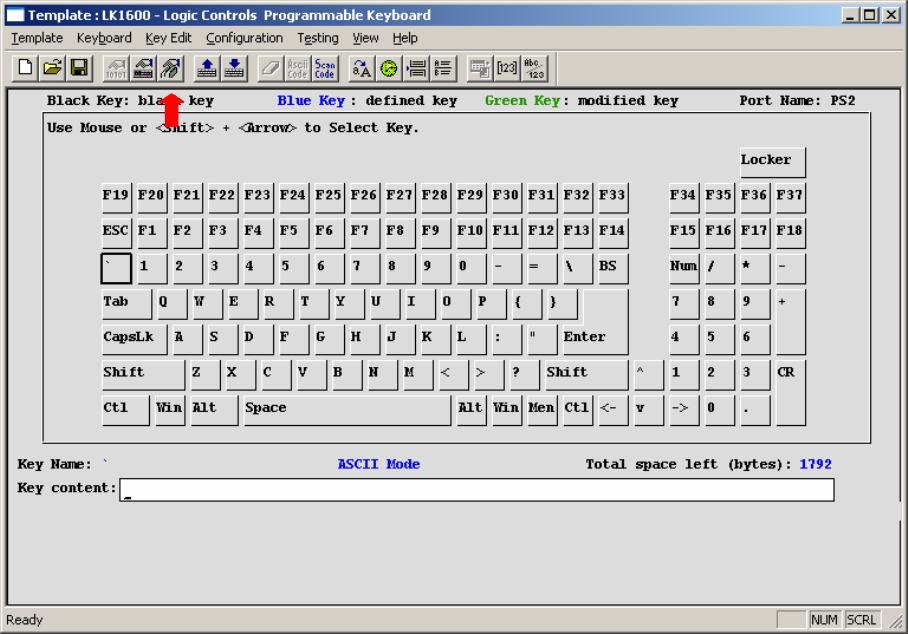Screen dimensions: 908x634
Task: Click the green clock icon in toolbar
Action: pos(389,68)
